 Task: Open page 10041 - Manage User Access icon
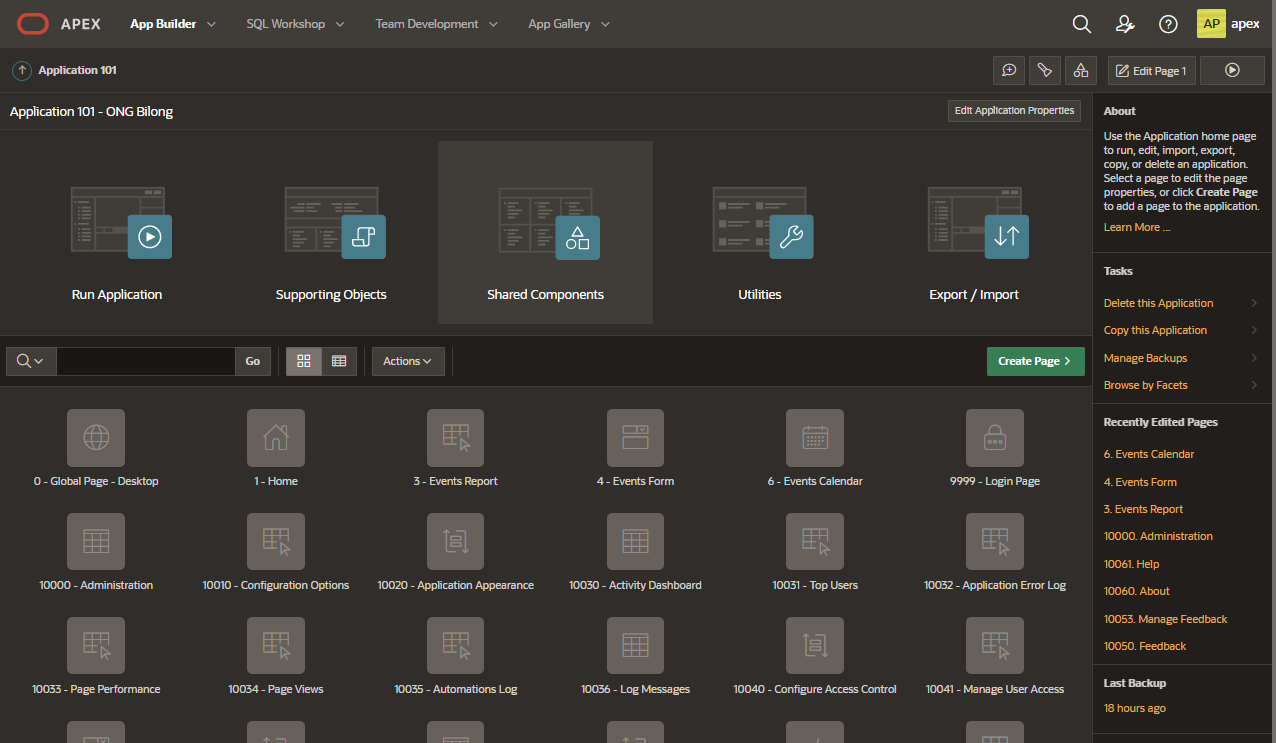coord(995,646)
